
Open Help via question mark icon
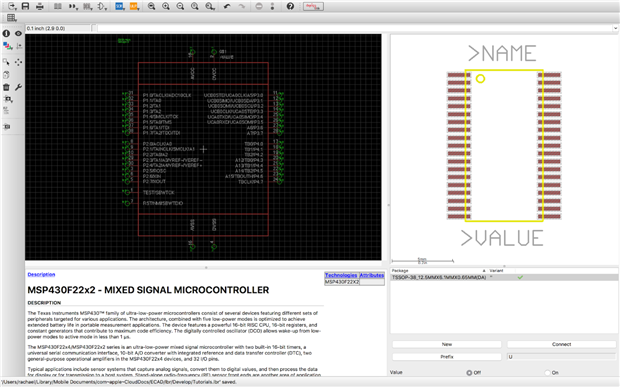coord(290,6)
